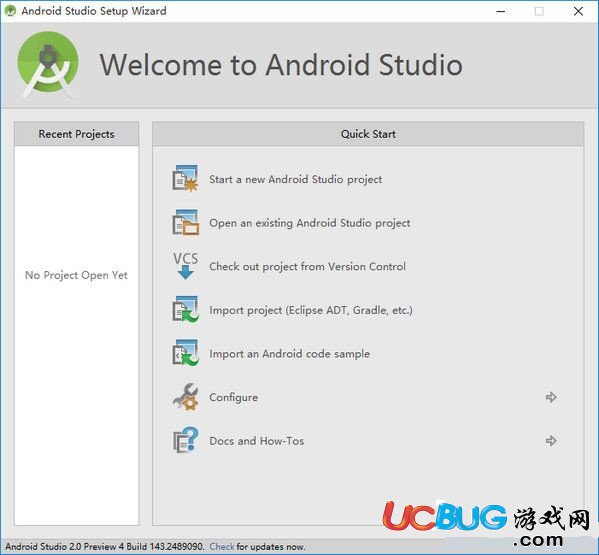The width and height of the screenshot is (599, 555).
Task: Open the Configure menu entry
Action: (x=233, y=398)
